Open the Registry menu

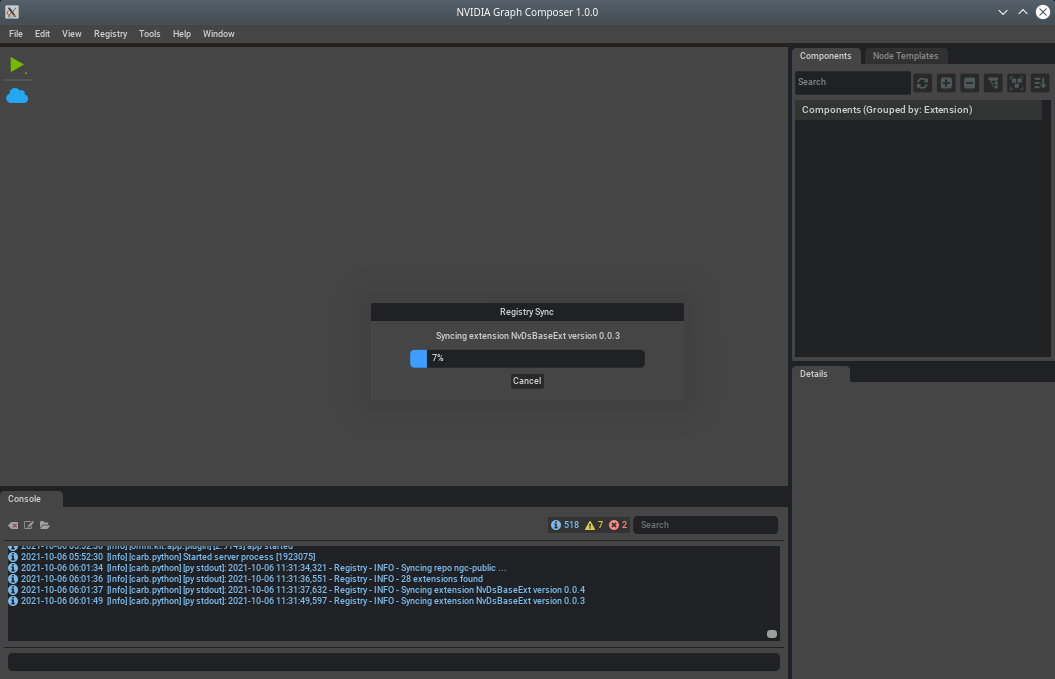click(110, 34)
